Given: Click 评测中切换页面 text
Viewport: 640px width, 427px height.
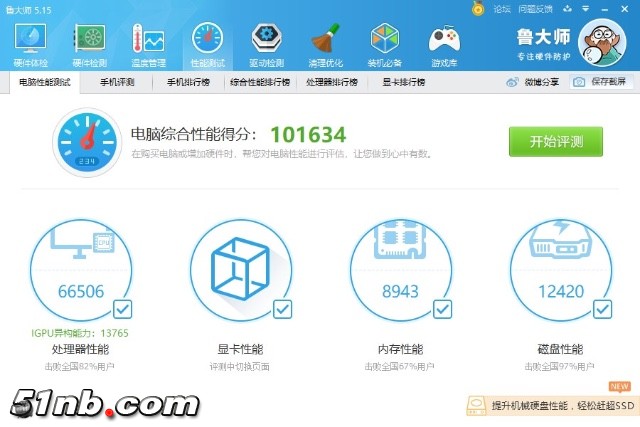Looking at the screenshot, I should pyautogui.click(x=240, y=367).
